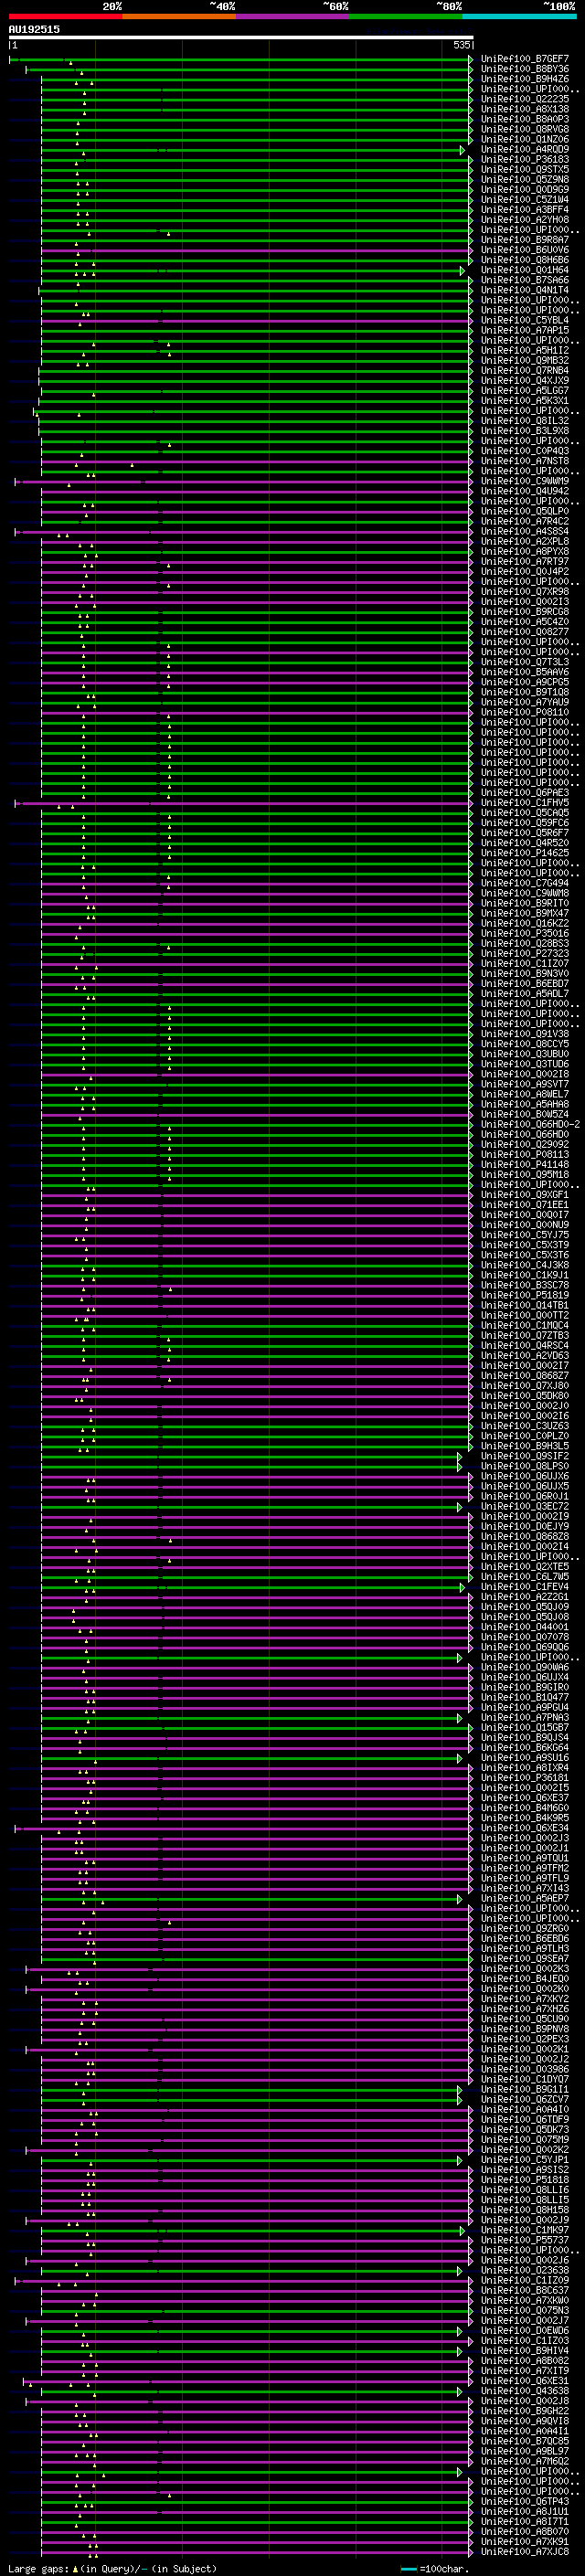The width and height of the screenshot is (585, 2576).
Task: Select the AU192515 query title
Action: (34, 29)
